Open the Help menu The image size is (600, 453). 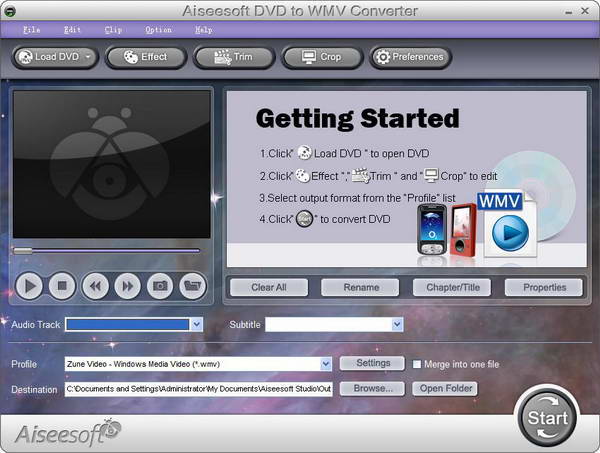tap(204, 30)
